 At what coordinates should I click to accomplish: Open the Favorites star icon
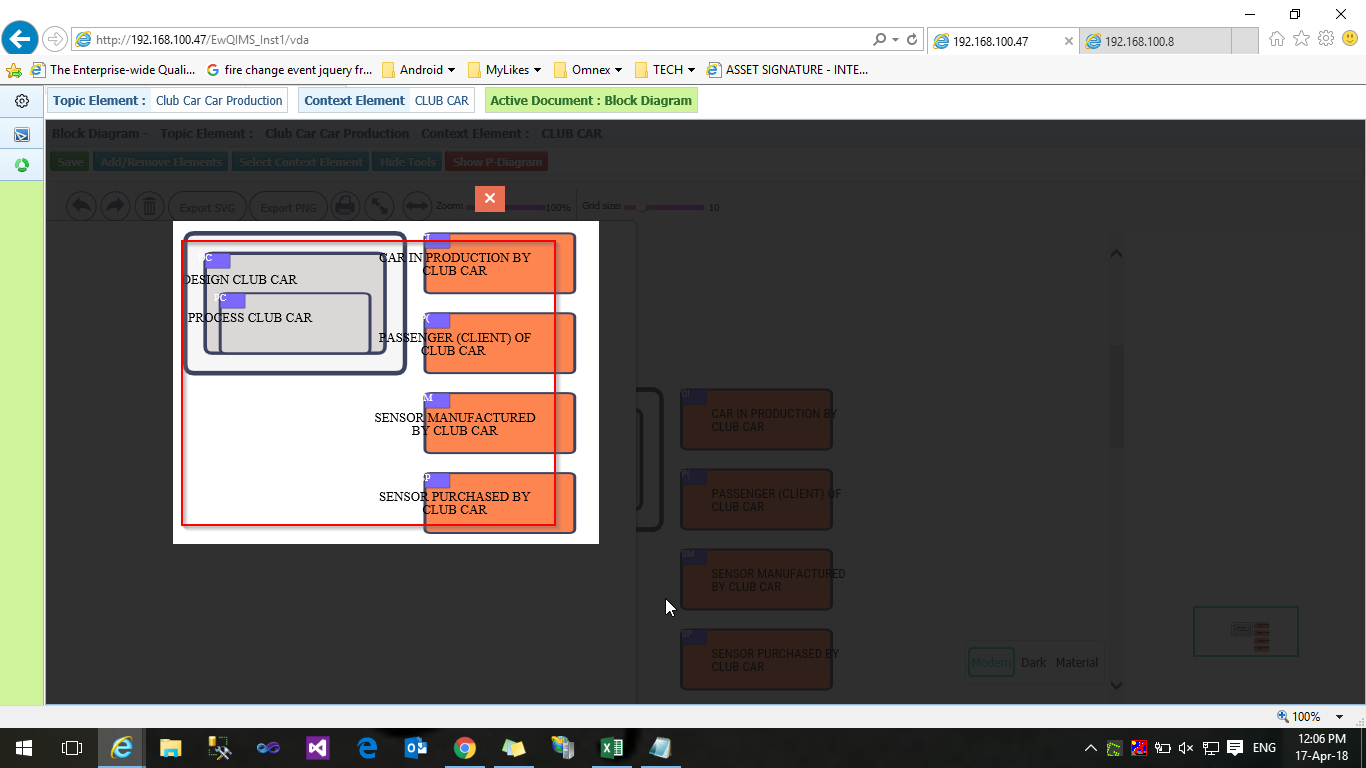pyautogui.click(x=1301, y=39)
